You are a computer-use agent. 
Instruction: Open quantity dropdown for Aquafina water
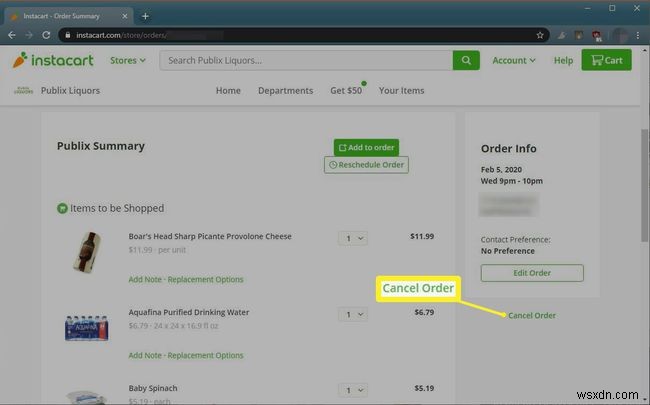click(x=353, y=314)
